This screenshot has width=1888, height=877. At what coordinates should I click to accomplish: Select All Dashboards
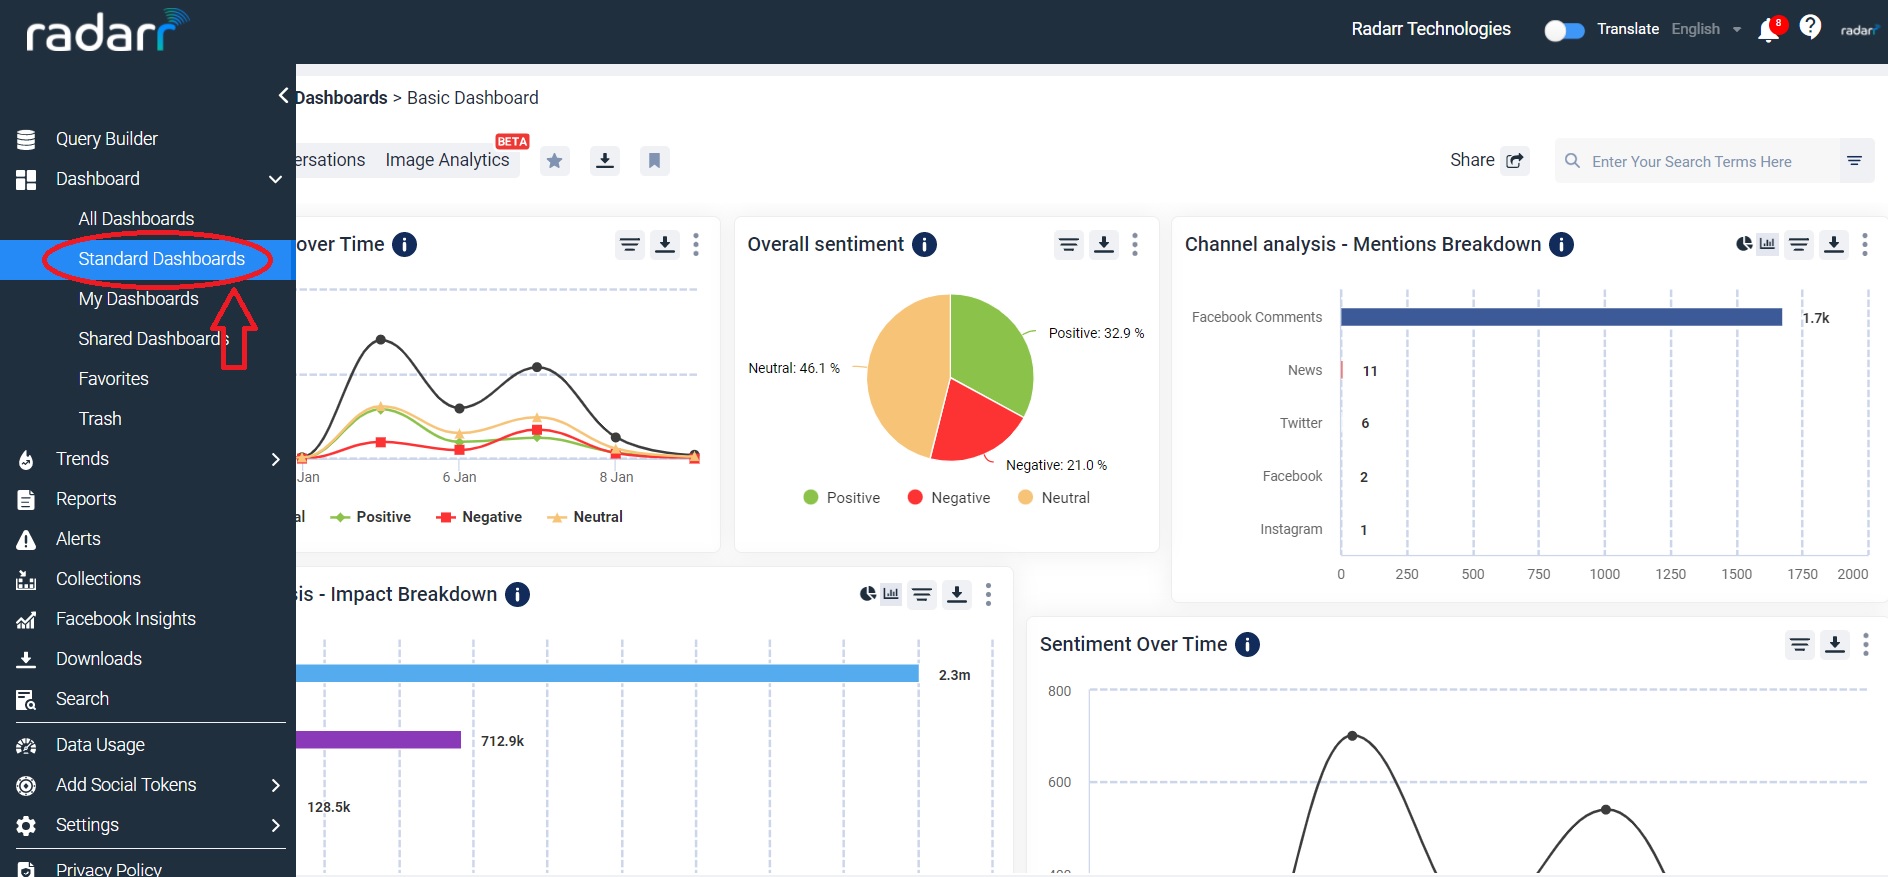(x=136, y=219)
